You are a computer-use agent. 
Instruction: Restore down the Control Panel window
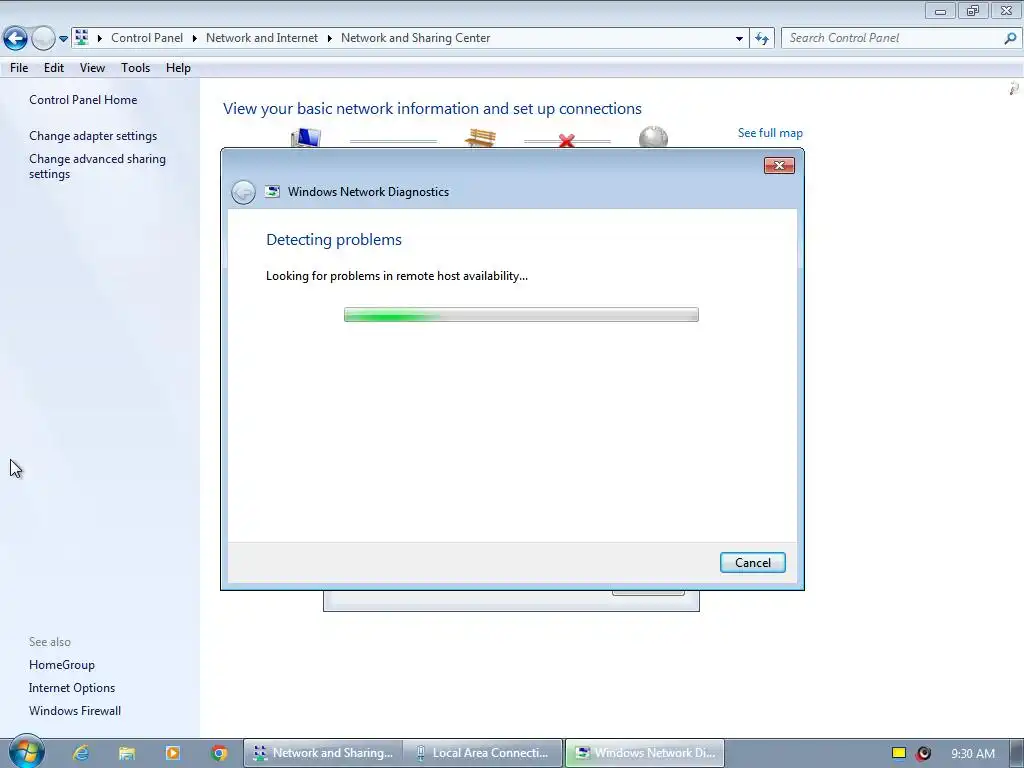[x=973, y=10]
